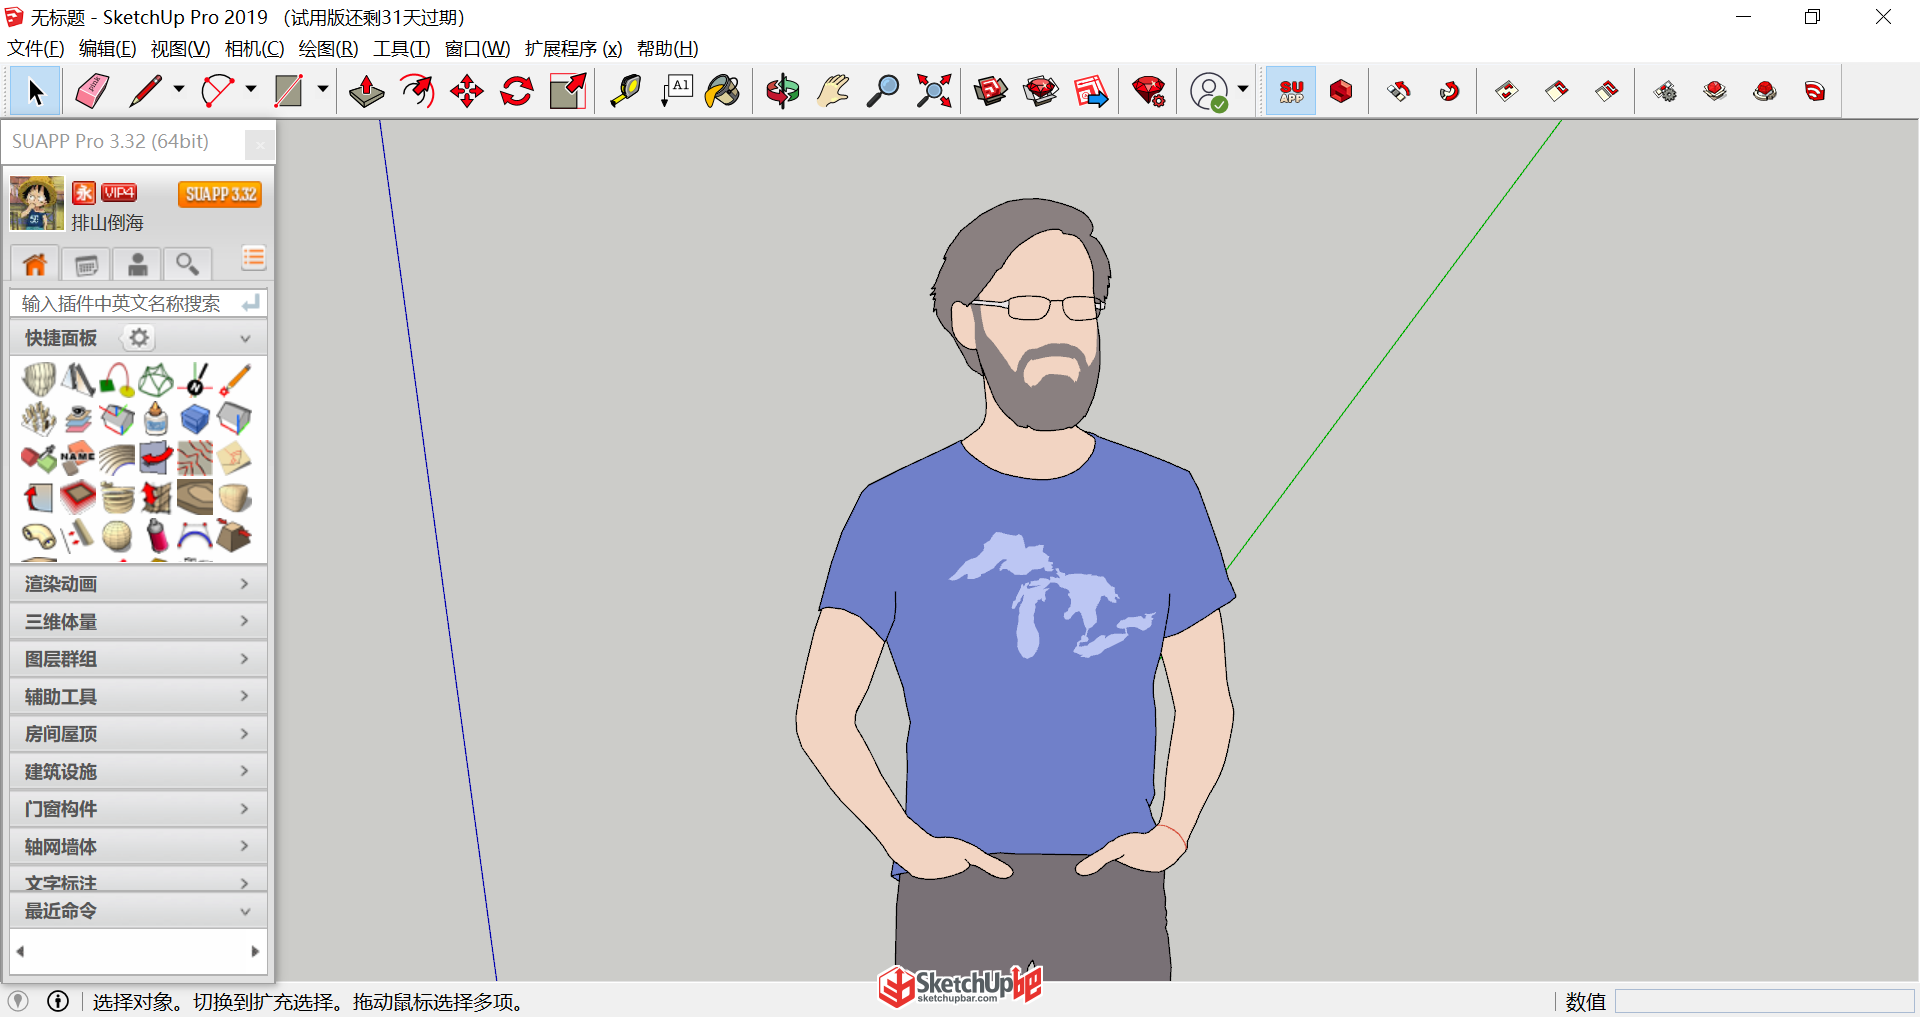Open the 窗口(W) menu

[x=477, y=48]
